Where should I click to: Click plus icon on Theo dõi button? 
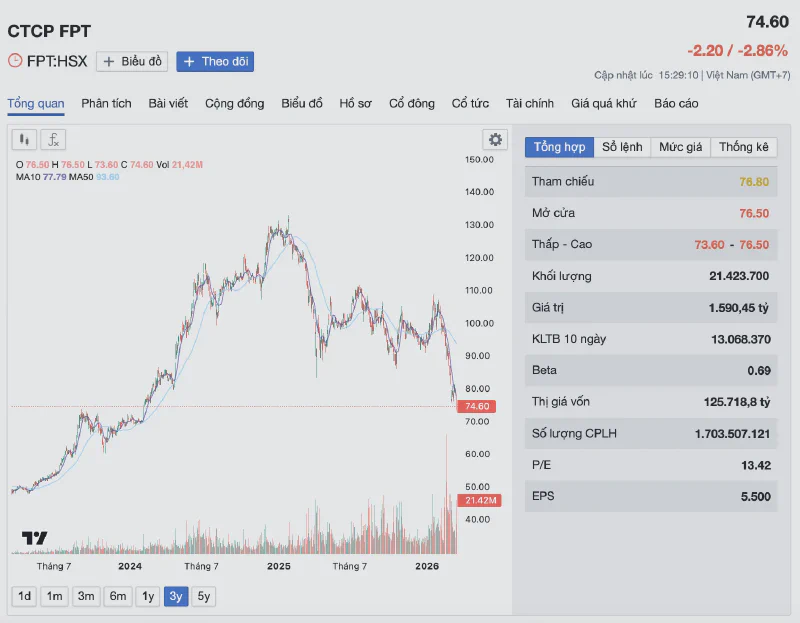tap(189, 62)
